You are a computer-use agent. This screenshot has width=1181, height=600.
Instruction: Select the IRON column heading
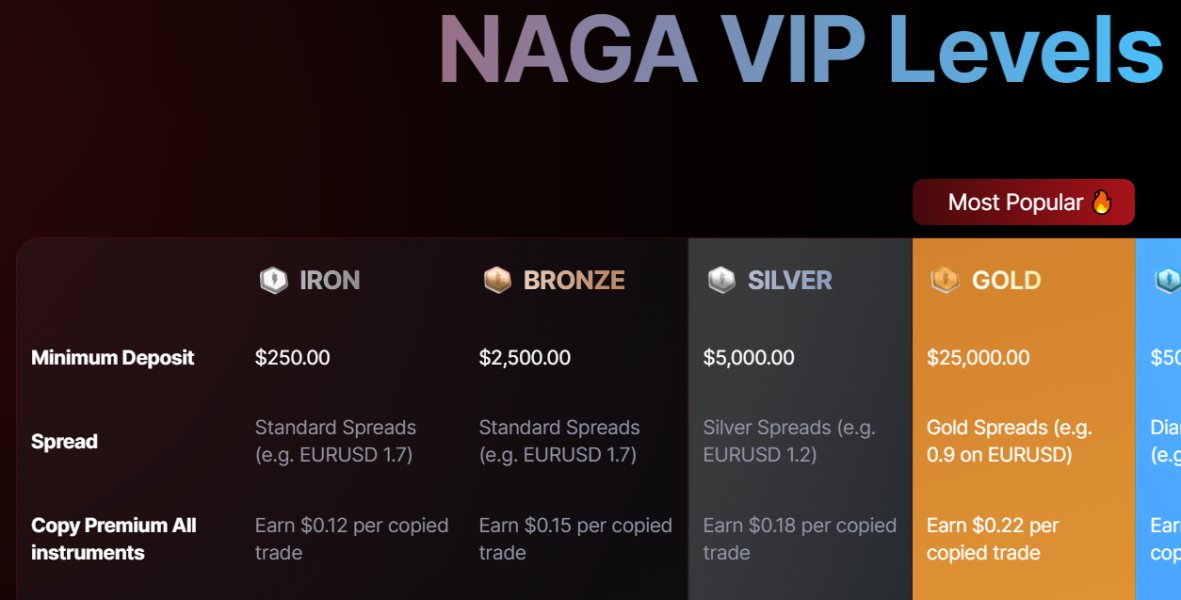[330, 280]
